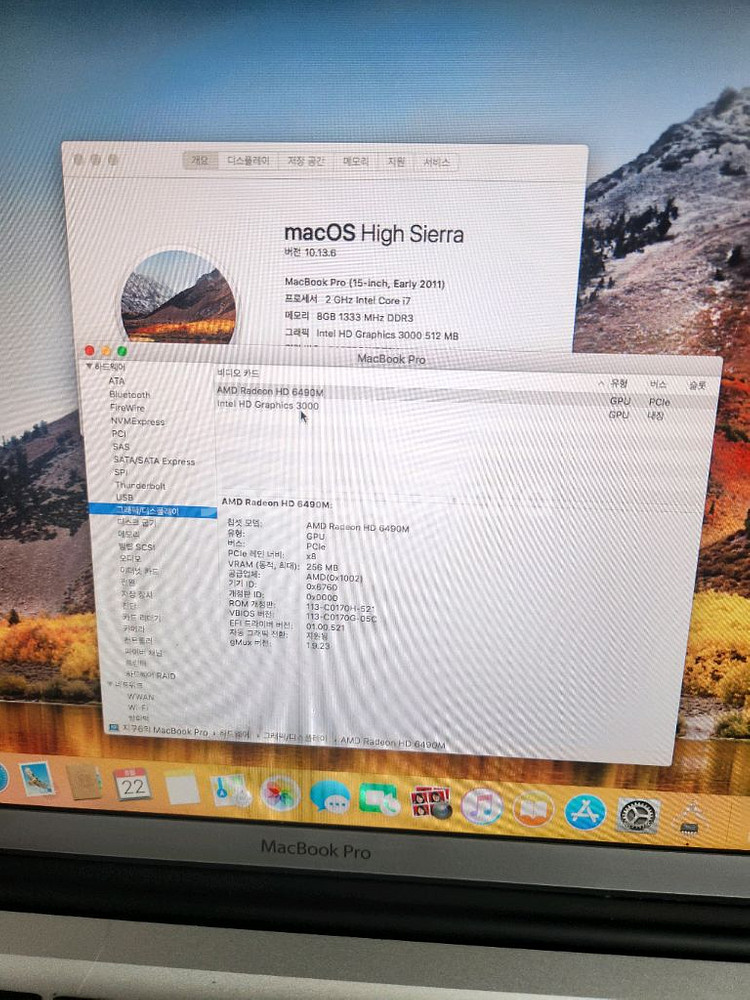
Task: Click the 2 GHz Intel Core i7 processor text
Action: [x=368, y=300]
